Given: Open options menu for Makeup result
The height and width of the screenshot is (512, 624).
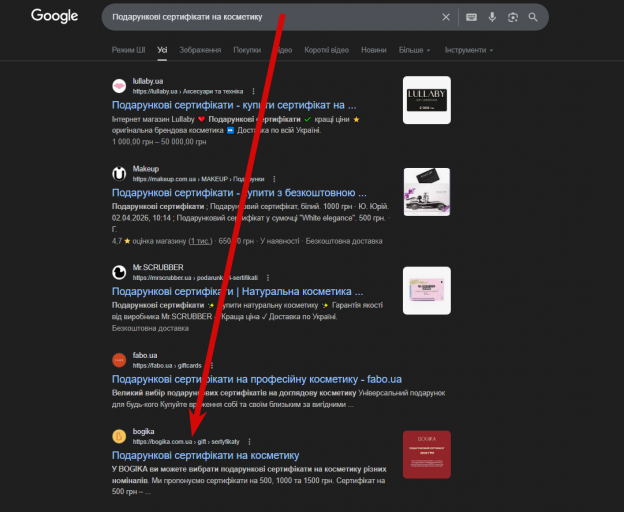Looking at the screenshot, I should (274, 179).
